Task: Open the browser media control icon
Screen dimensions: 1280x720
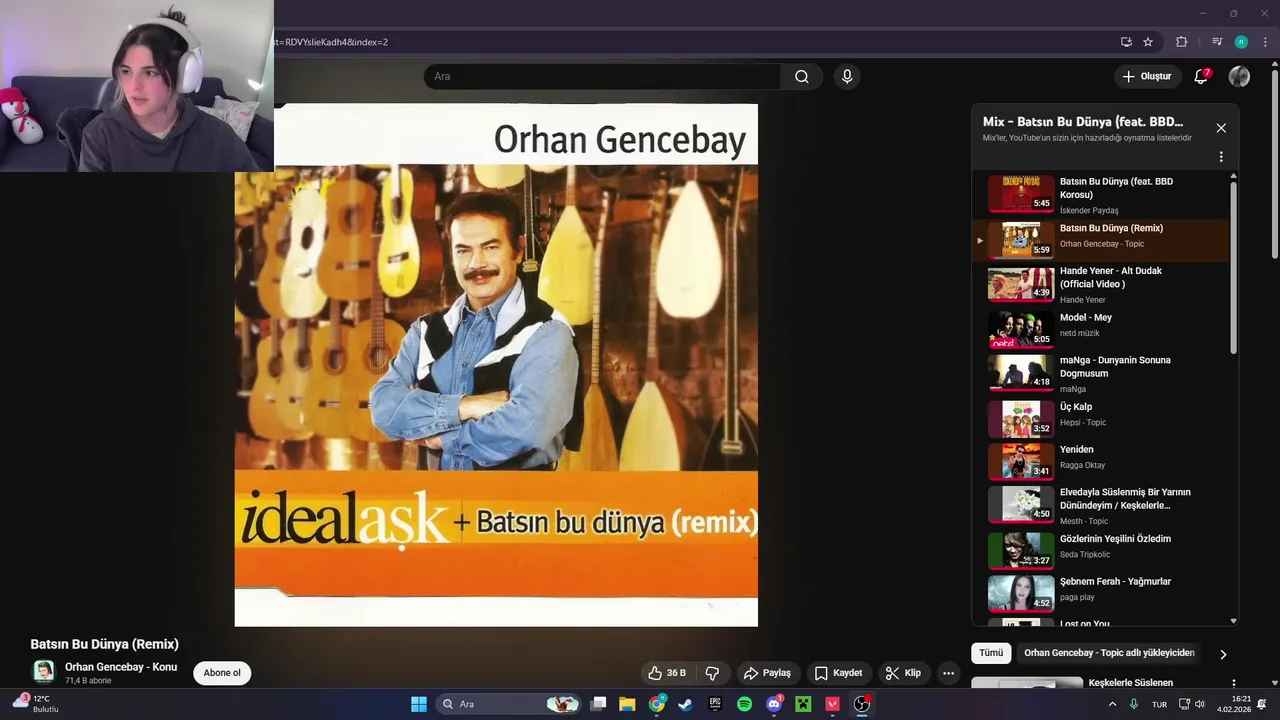Action: [1217, 42]
